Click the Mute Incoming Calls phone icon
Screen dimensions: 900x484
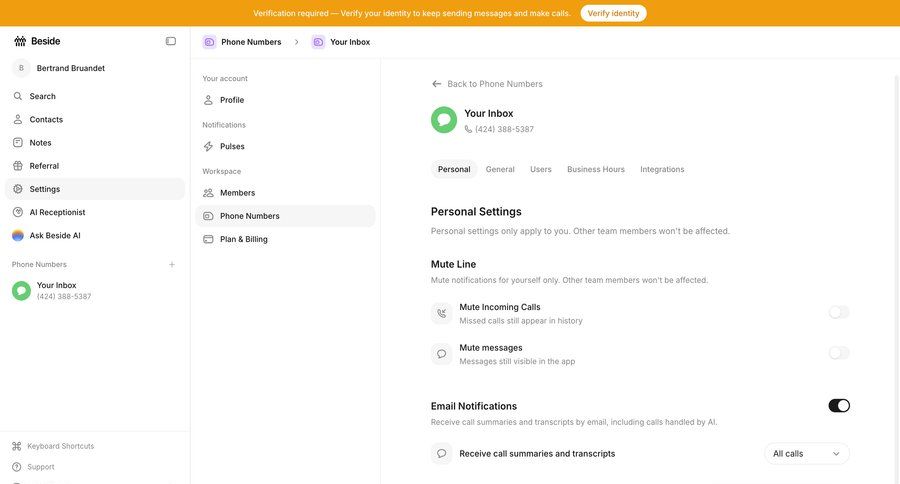[x=441, y=313]
